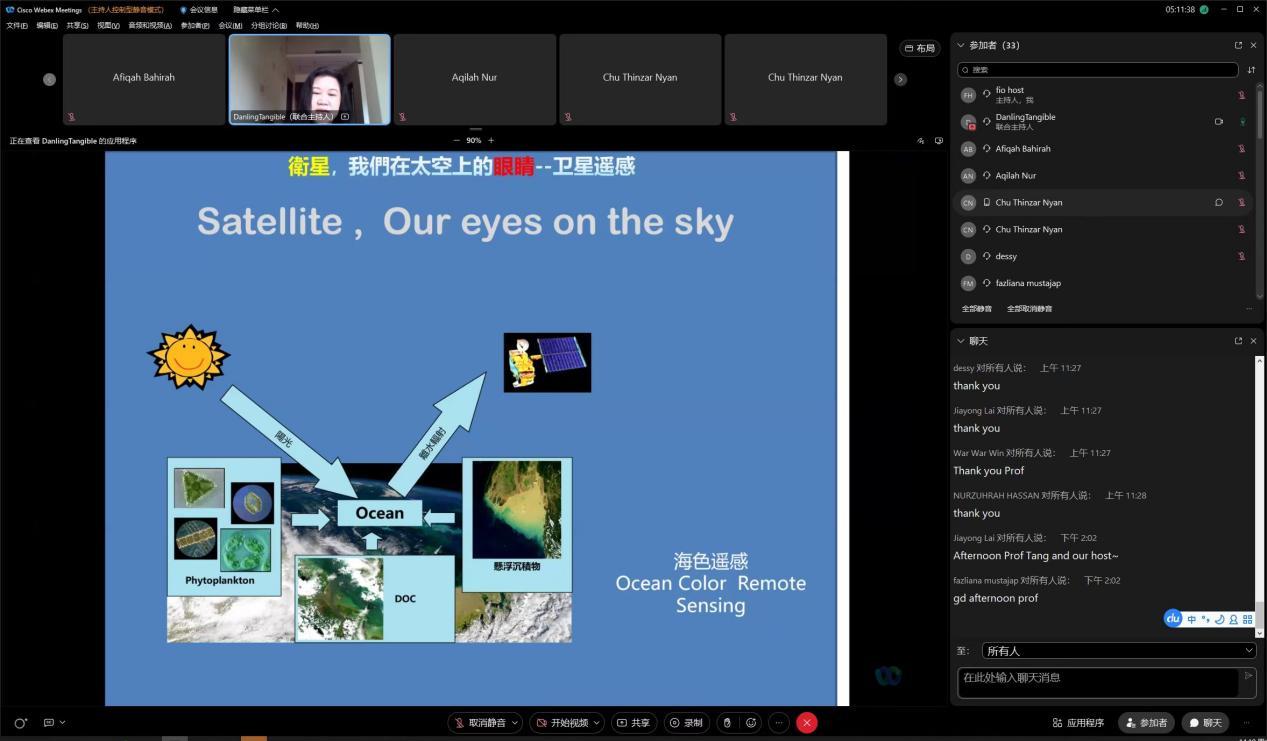Click 全部静音 to mute all

click(977, 309)
